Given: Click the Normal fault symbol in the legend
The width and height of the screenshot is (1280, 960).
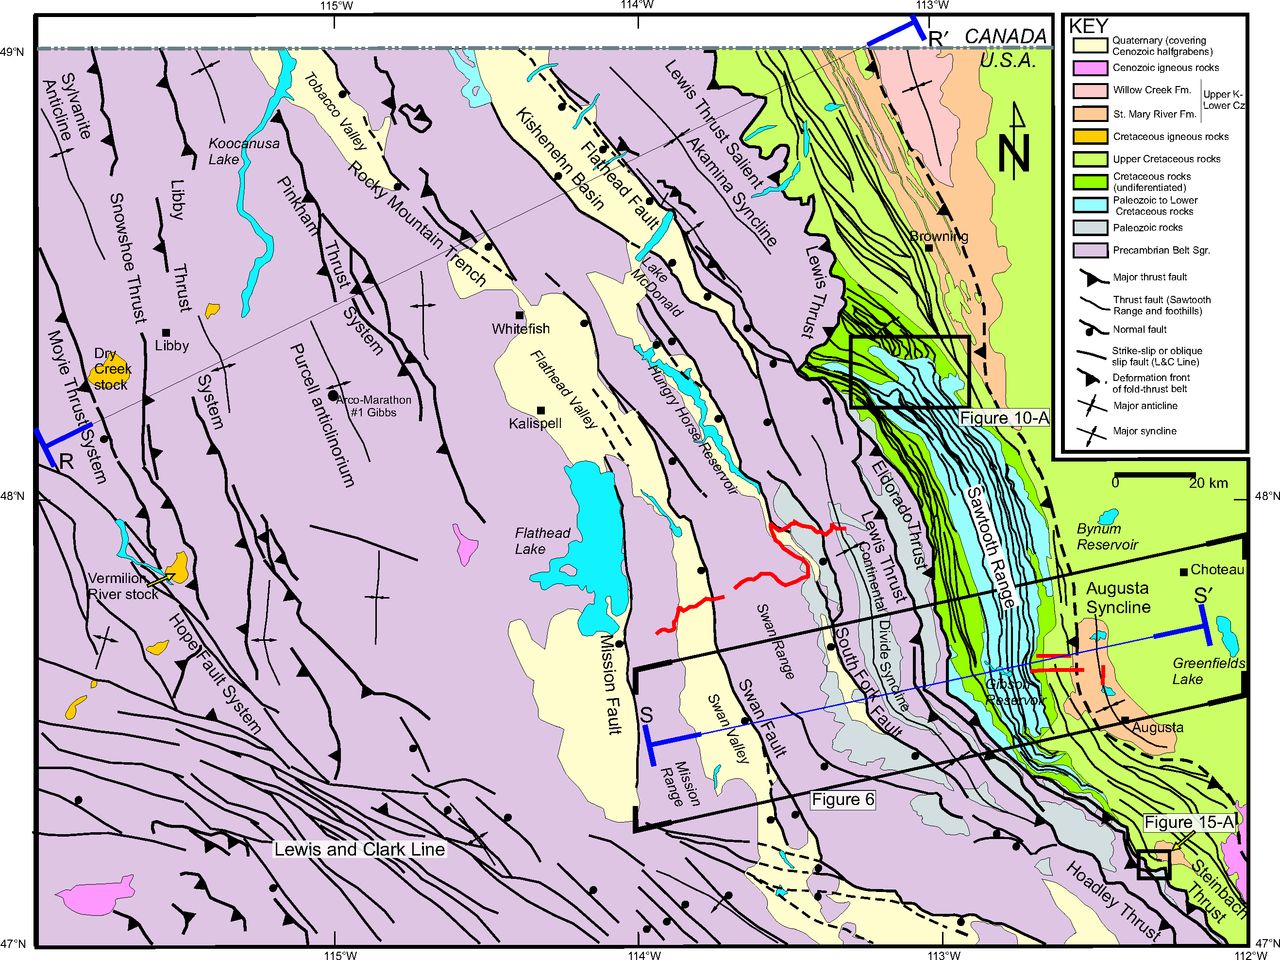Looking at the screenshot, I should pyautogui.click(x=1095, y=328).
